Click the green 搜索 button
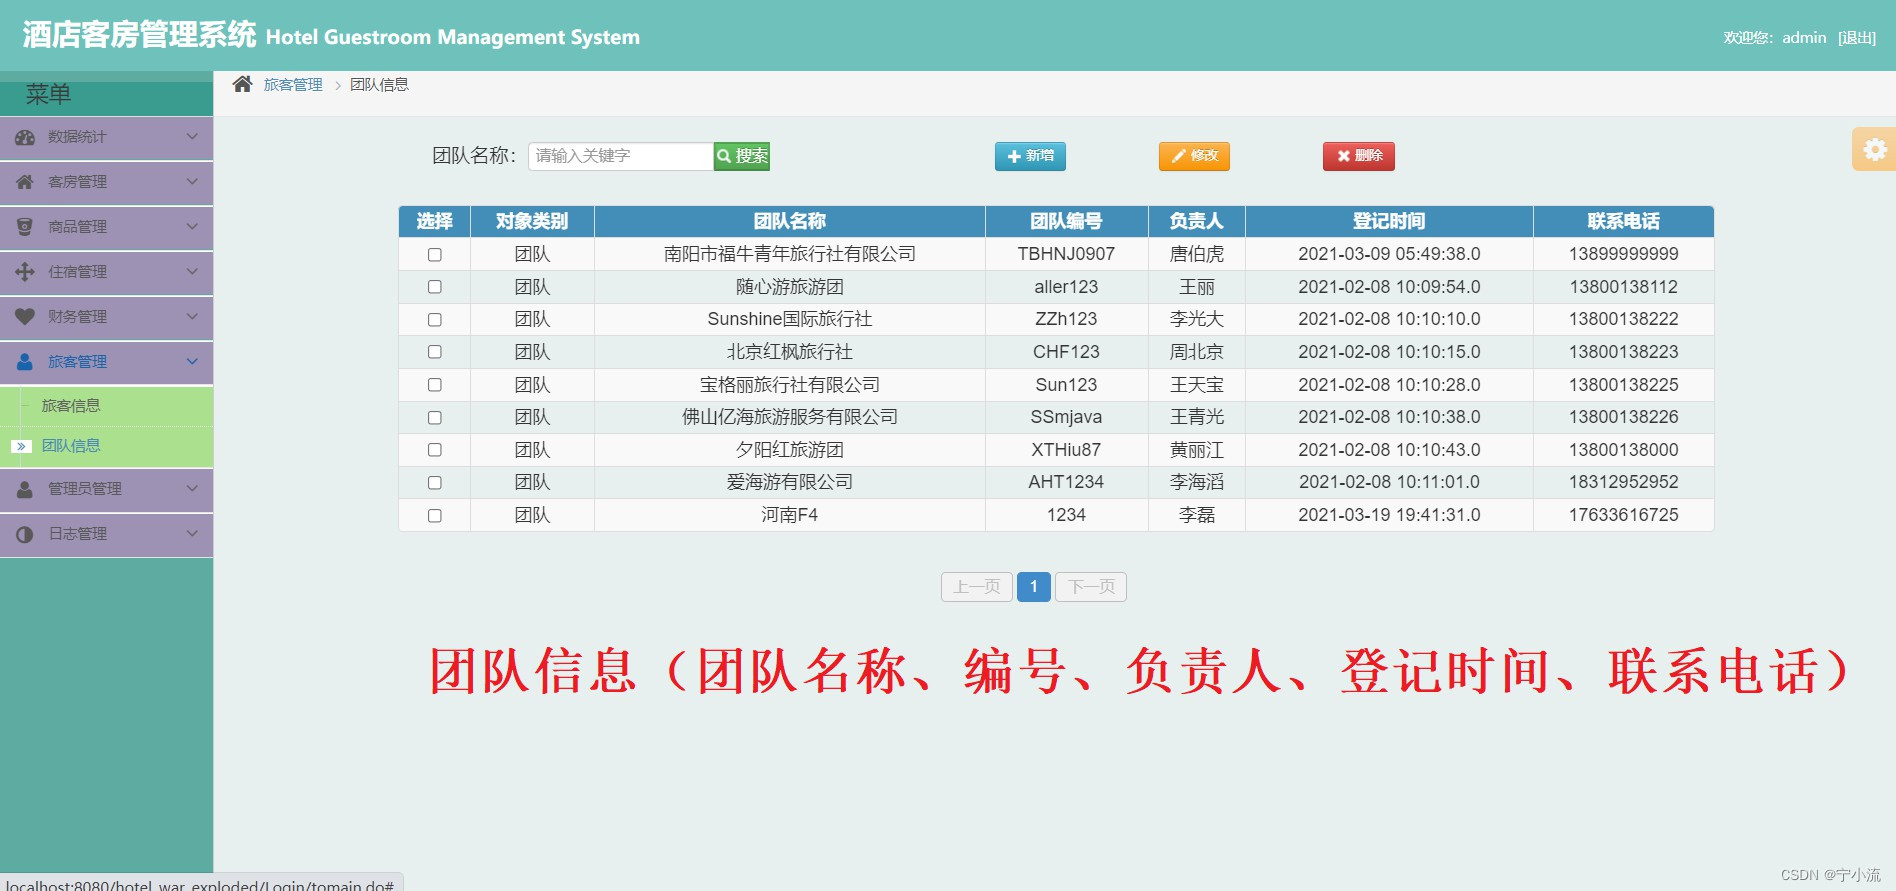The image size is (1896, 891). click(x=742, y=156)
